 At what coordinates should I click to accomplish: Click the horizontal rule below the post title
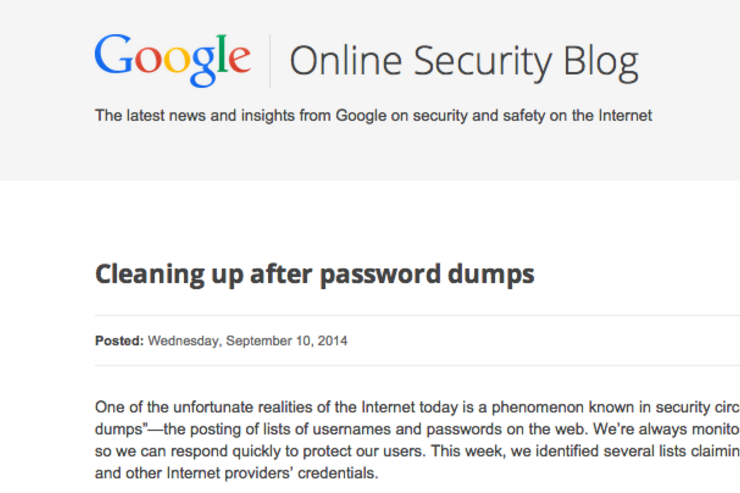pyautogui.click(x=417, y=315)
